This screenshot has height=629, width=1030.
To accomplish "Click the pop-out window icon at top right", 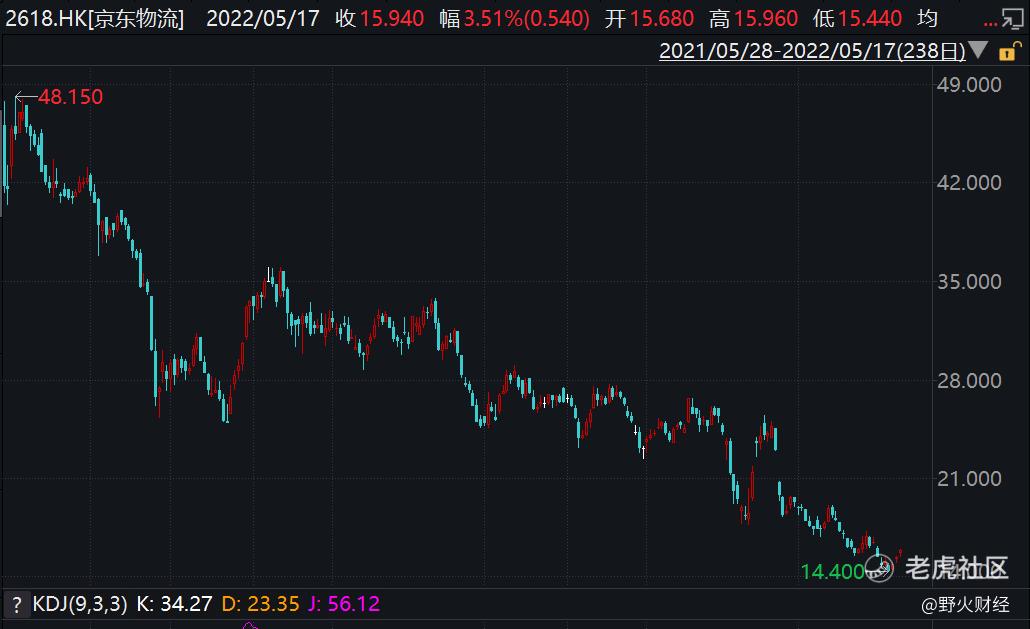I will pos(1012,19).
